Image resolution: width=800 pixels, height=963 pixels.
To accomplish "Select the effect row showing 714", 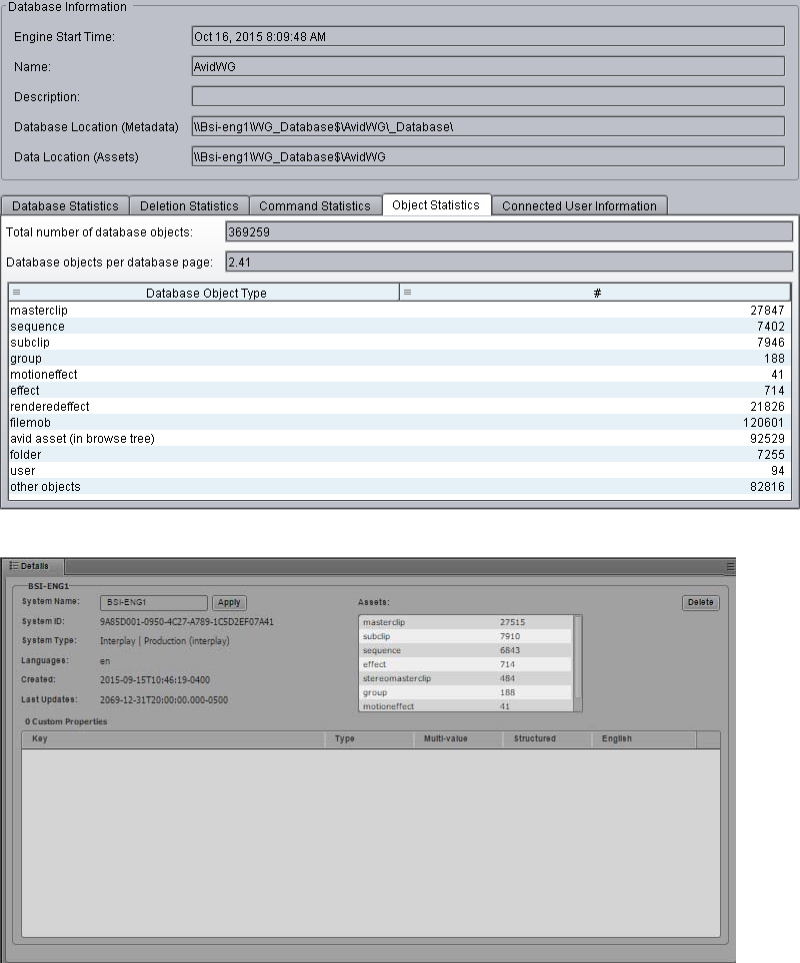I will pyautogui.click(x=400, y=390).
